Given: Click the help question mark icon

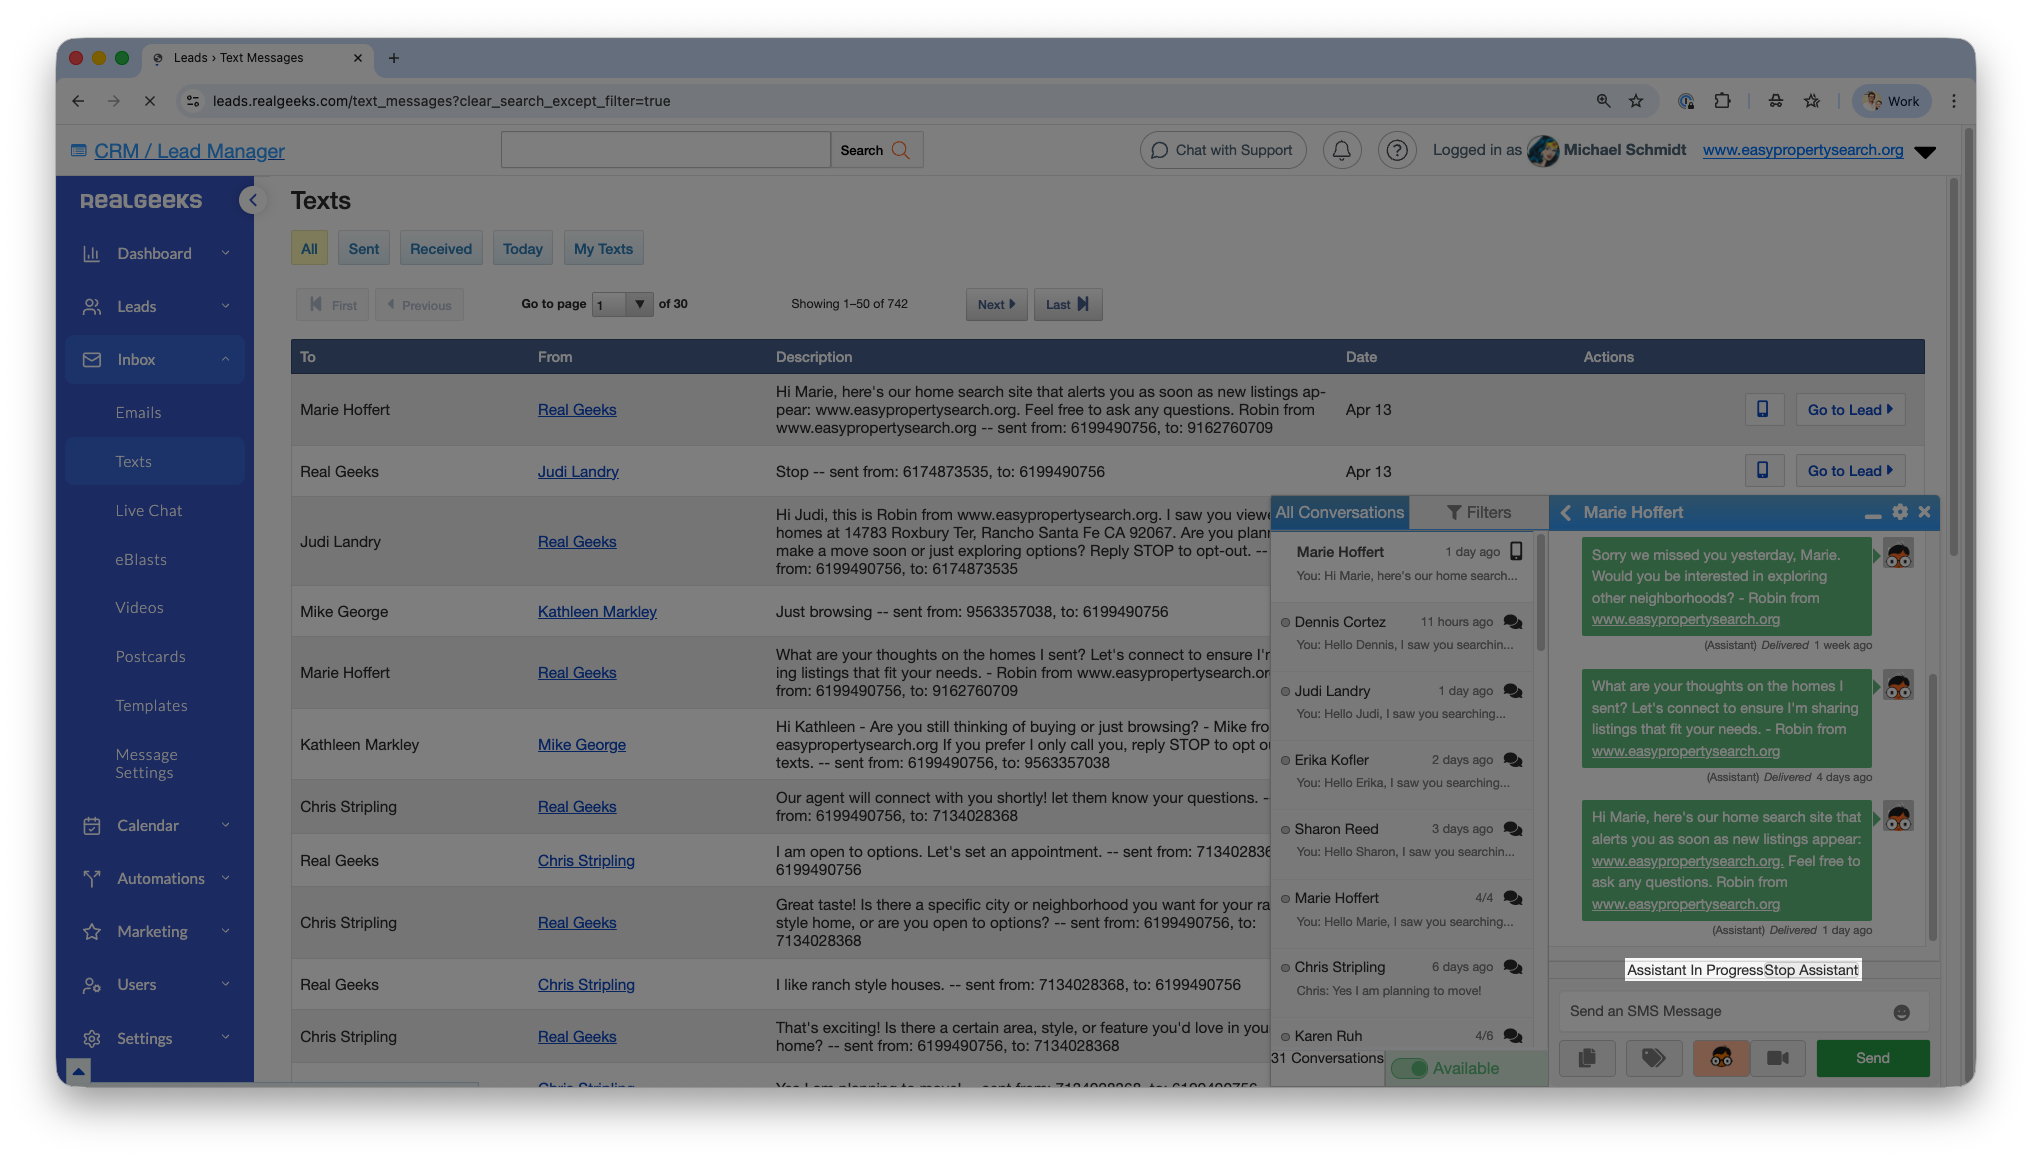Looking at the screenshot, I should 1397,150.
